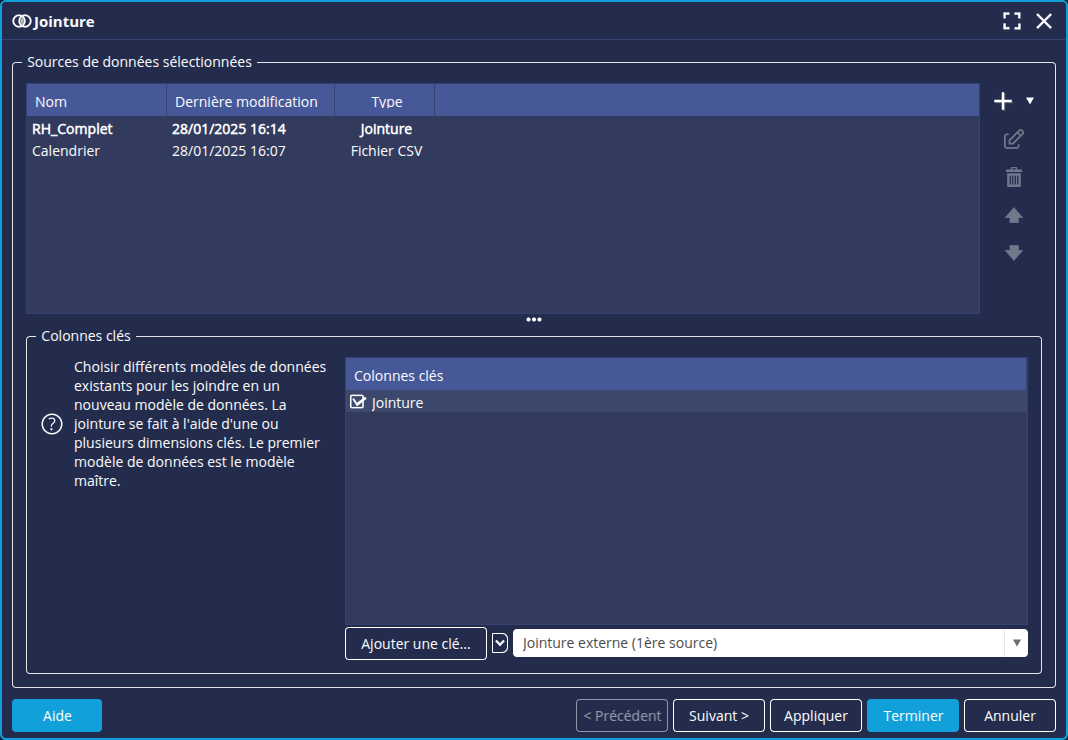Expand the small arrow next to Ajouter une clé
Image resolution: width=1068 pixels, height=740 pixels.
[x=501, y=643]
